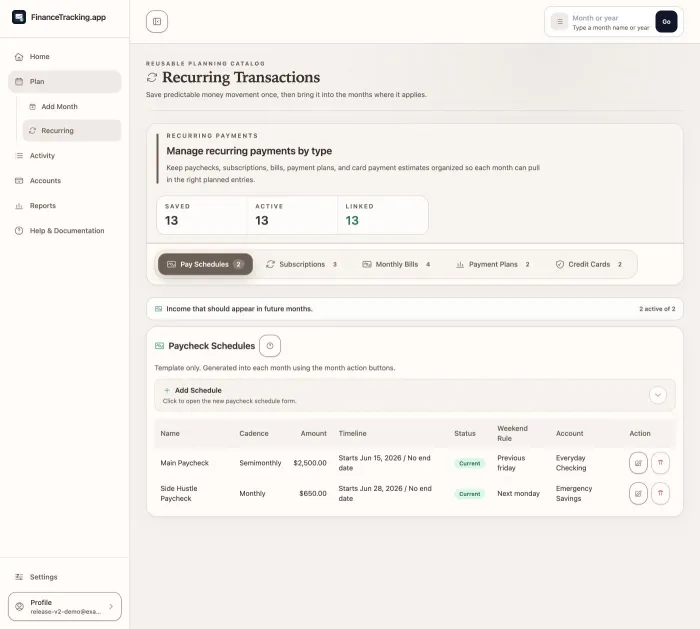
Task: Click the Go button
Action: coord(666,21)
